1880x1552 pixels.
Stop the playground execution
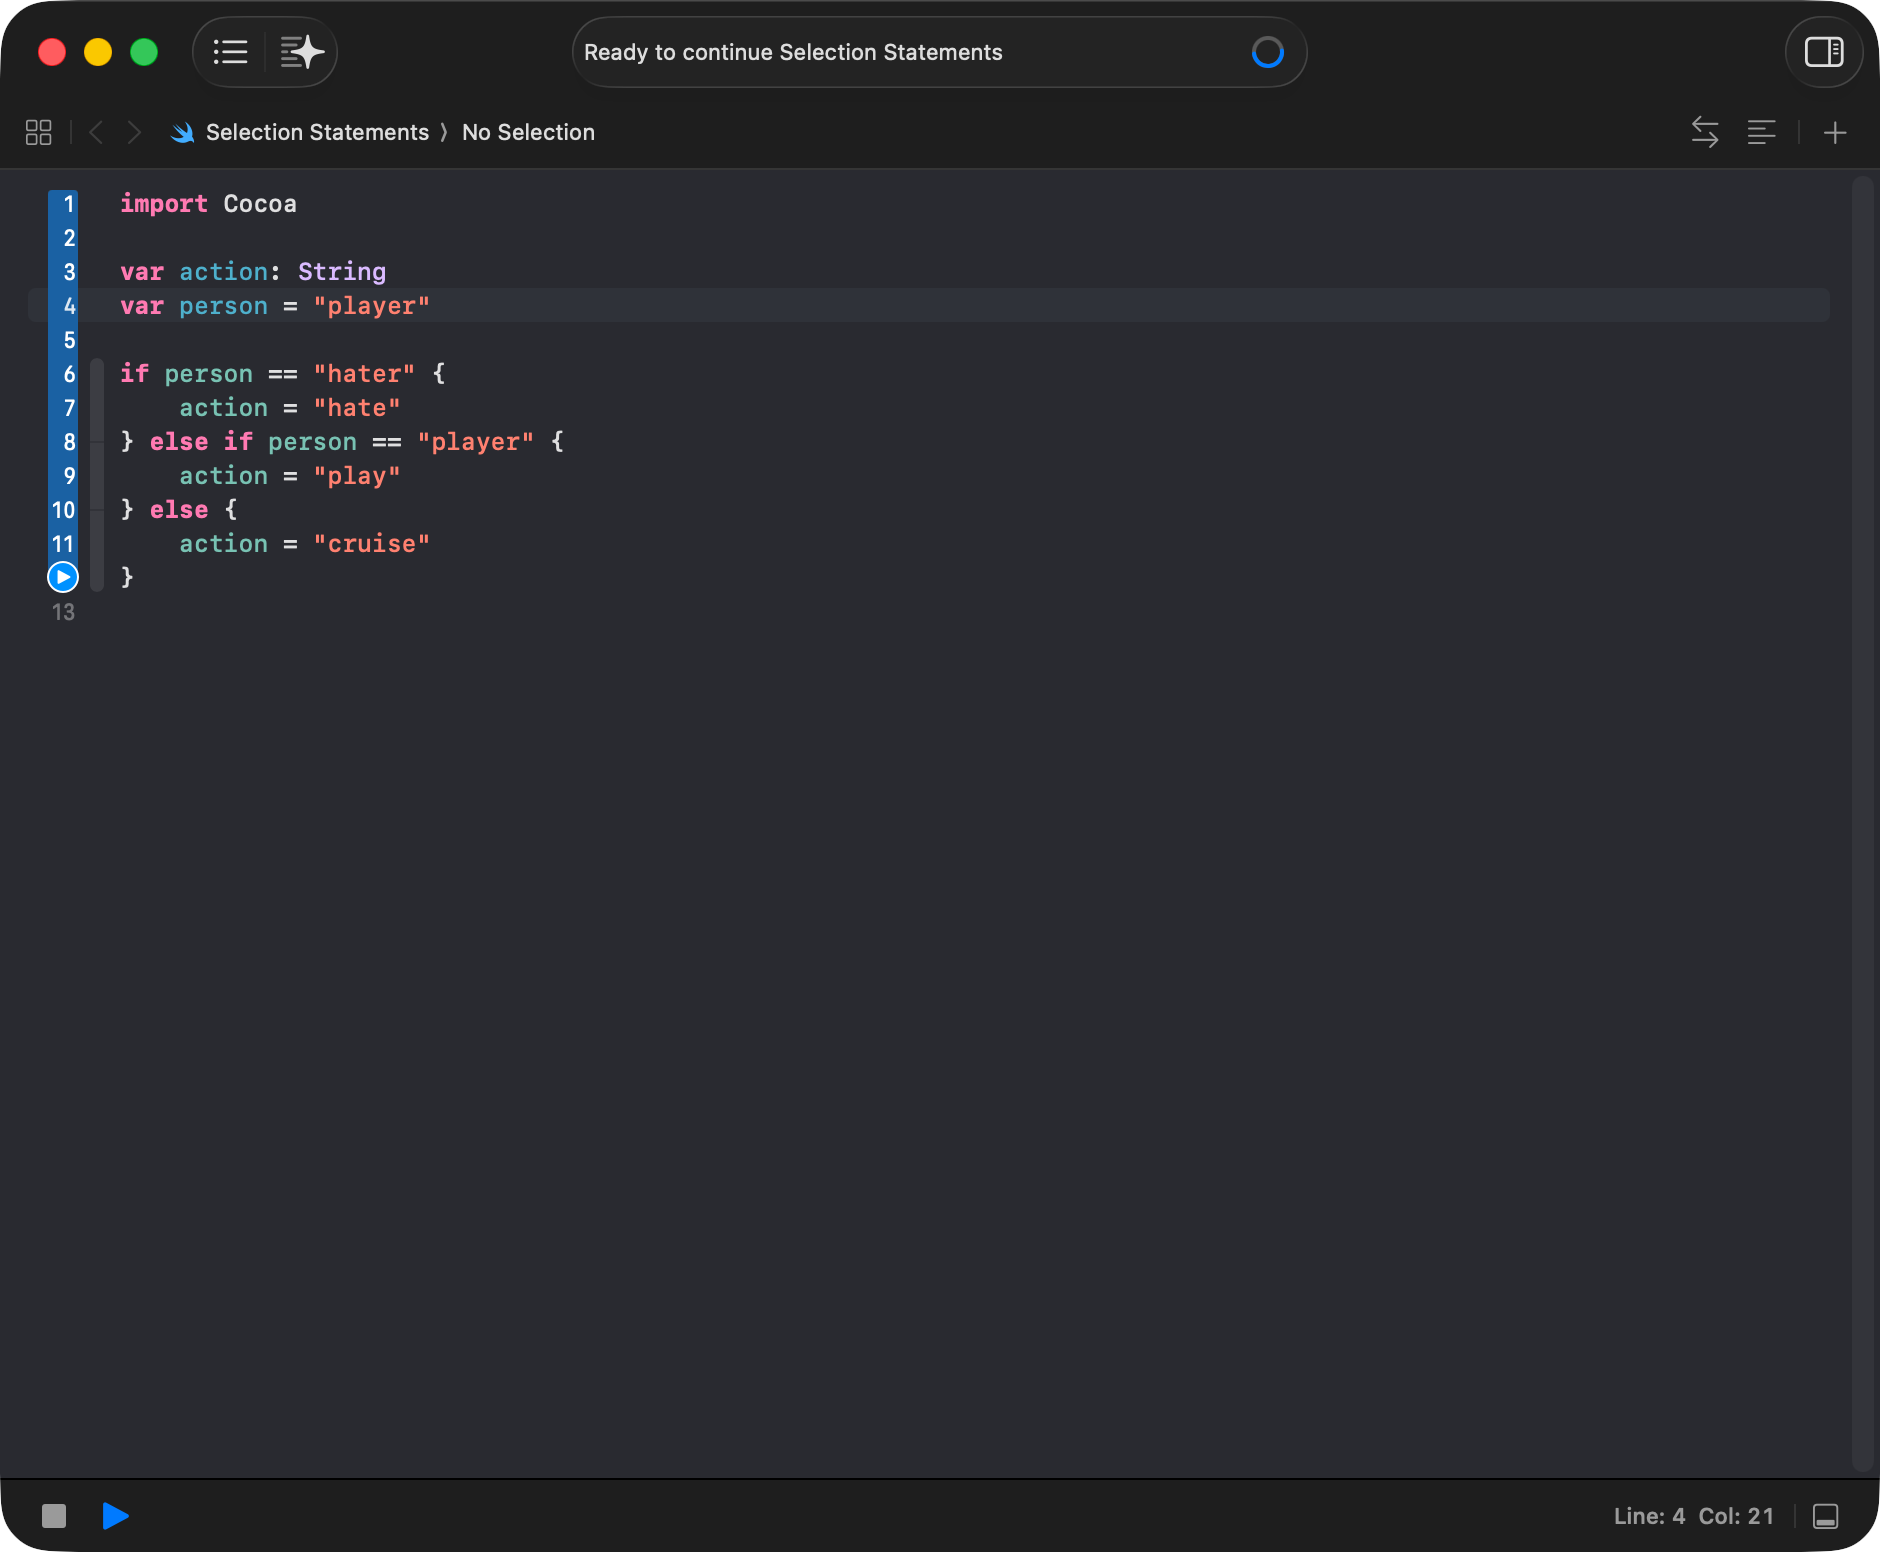(54, 1516)
